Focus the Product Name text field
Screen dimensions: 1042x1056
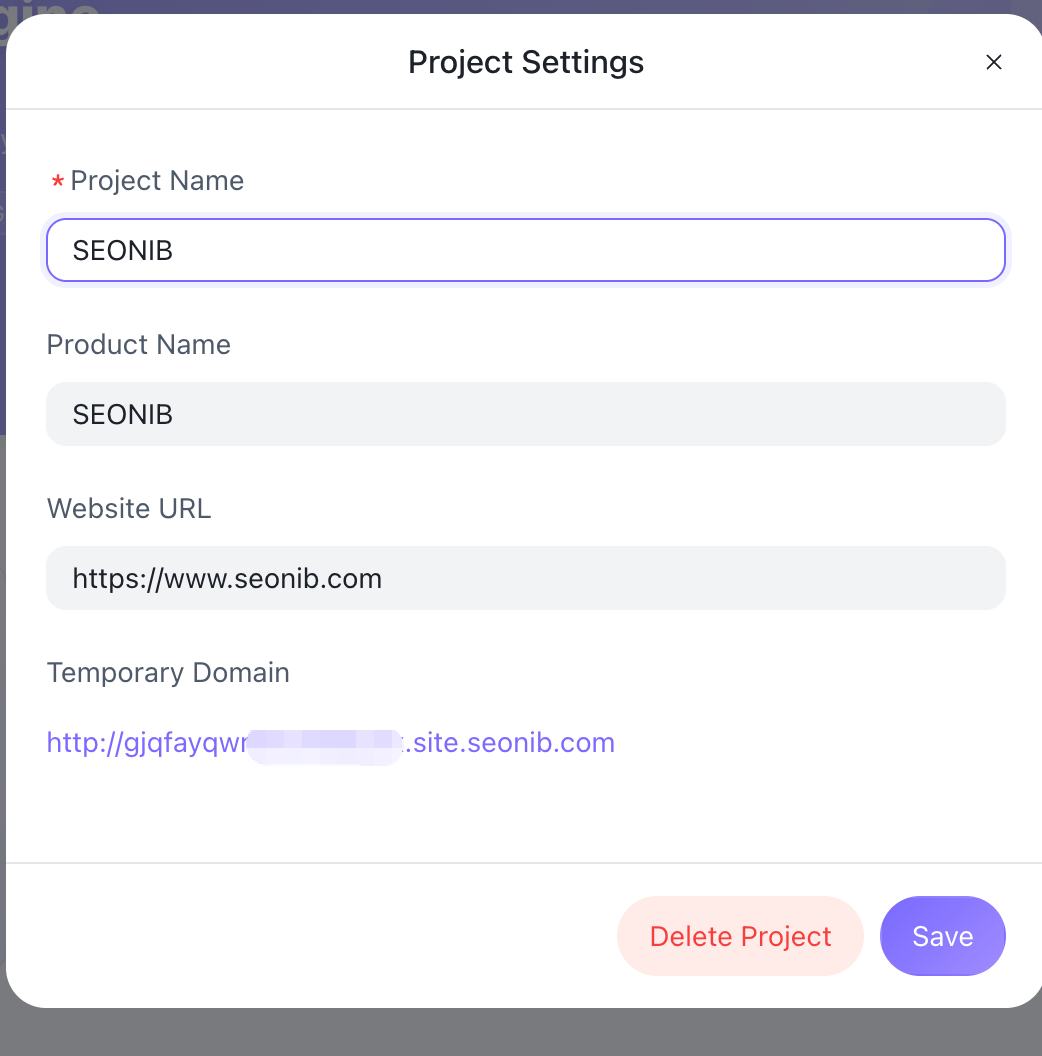pos(525,414)
